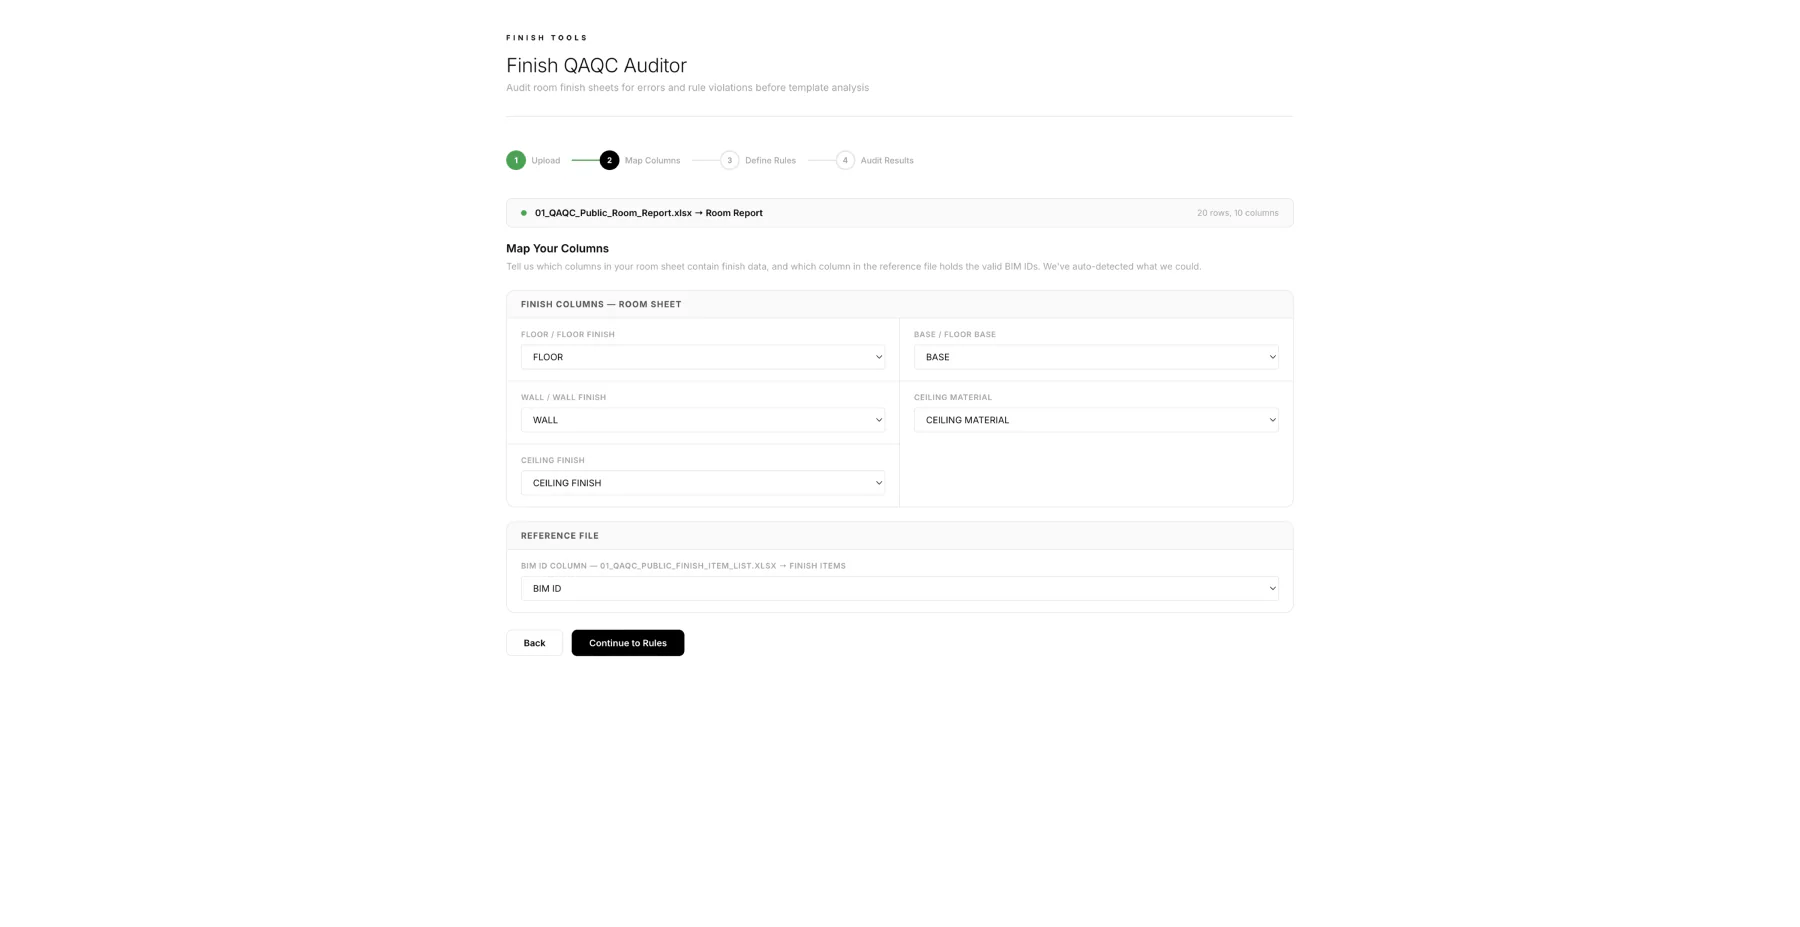
Task: Open the CEILING MATERIAL dropdown
Action: (1096, 420)
